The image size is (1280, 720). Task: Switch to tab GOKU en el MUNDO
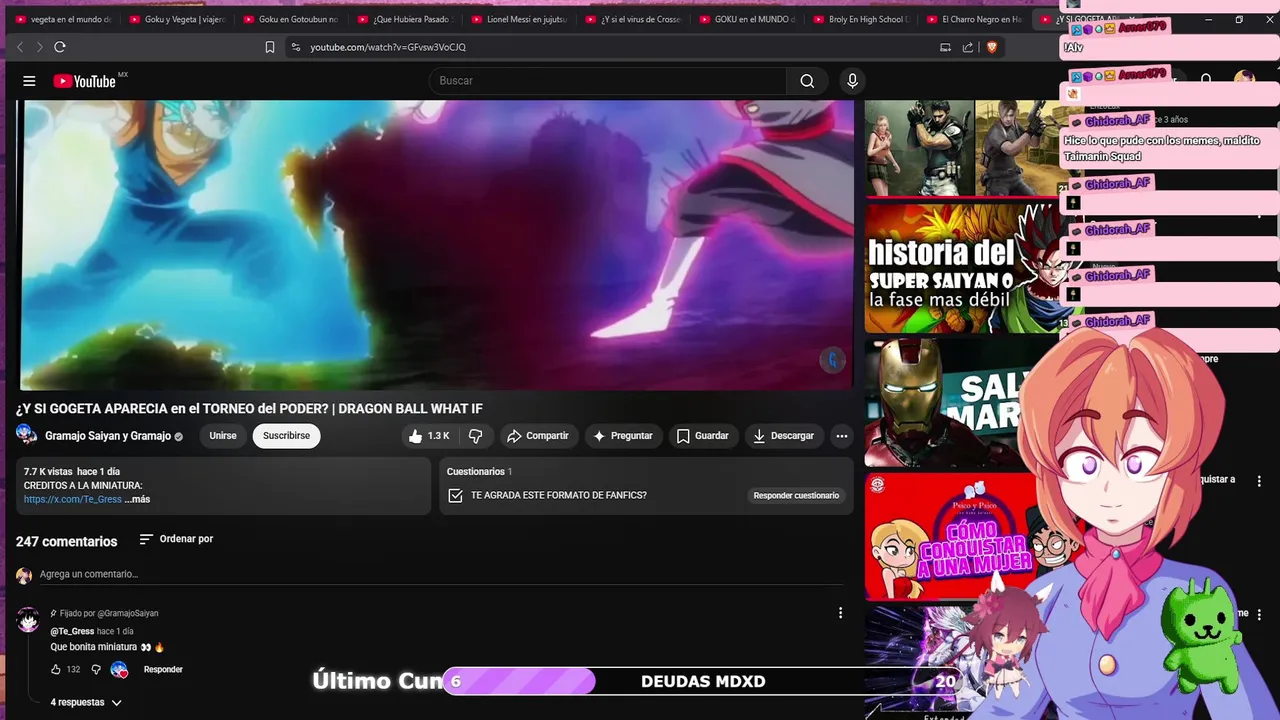pos(749,19)
